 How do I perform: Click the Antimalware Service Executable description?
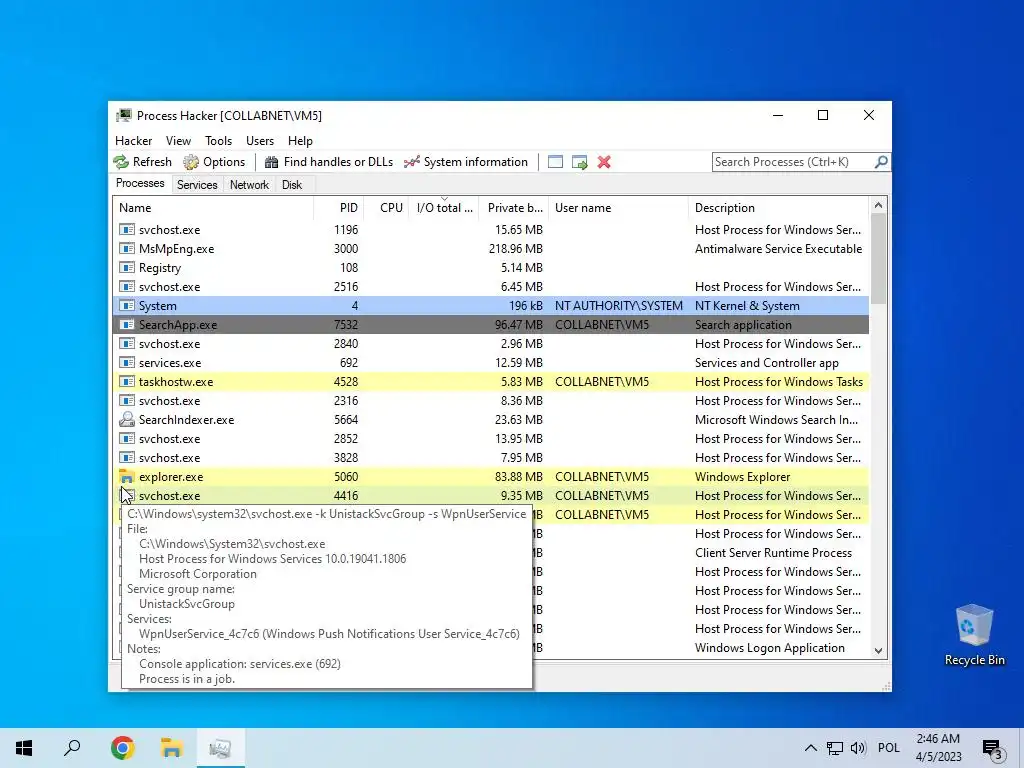[778, 249]
